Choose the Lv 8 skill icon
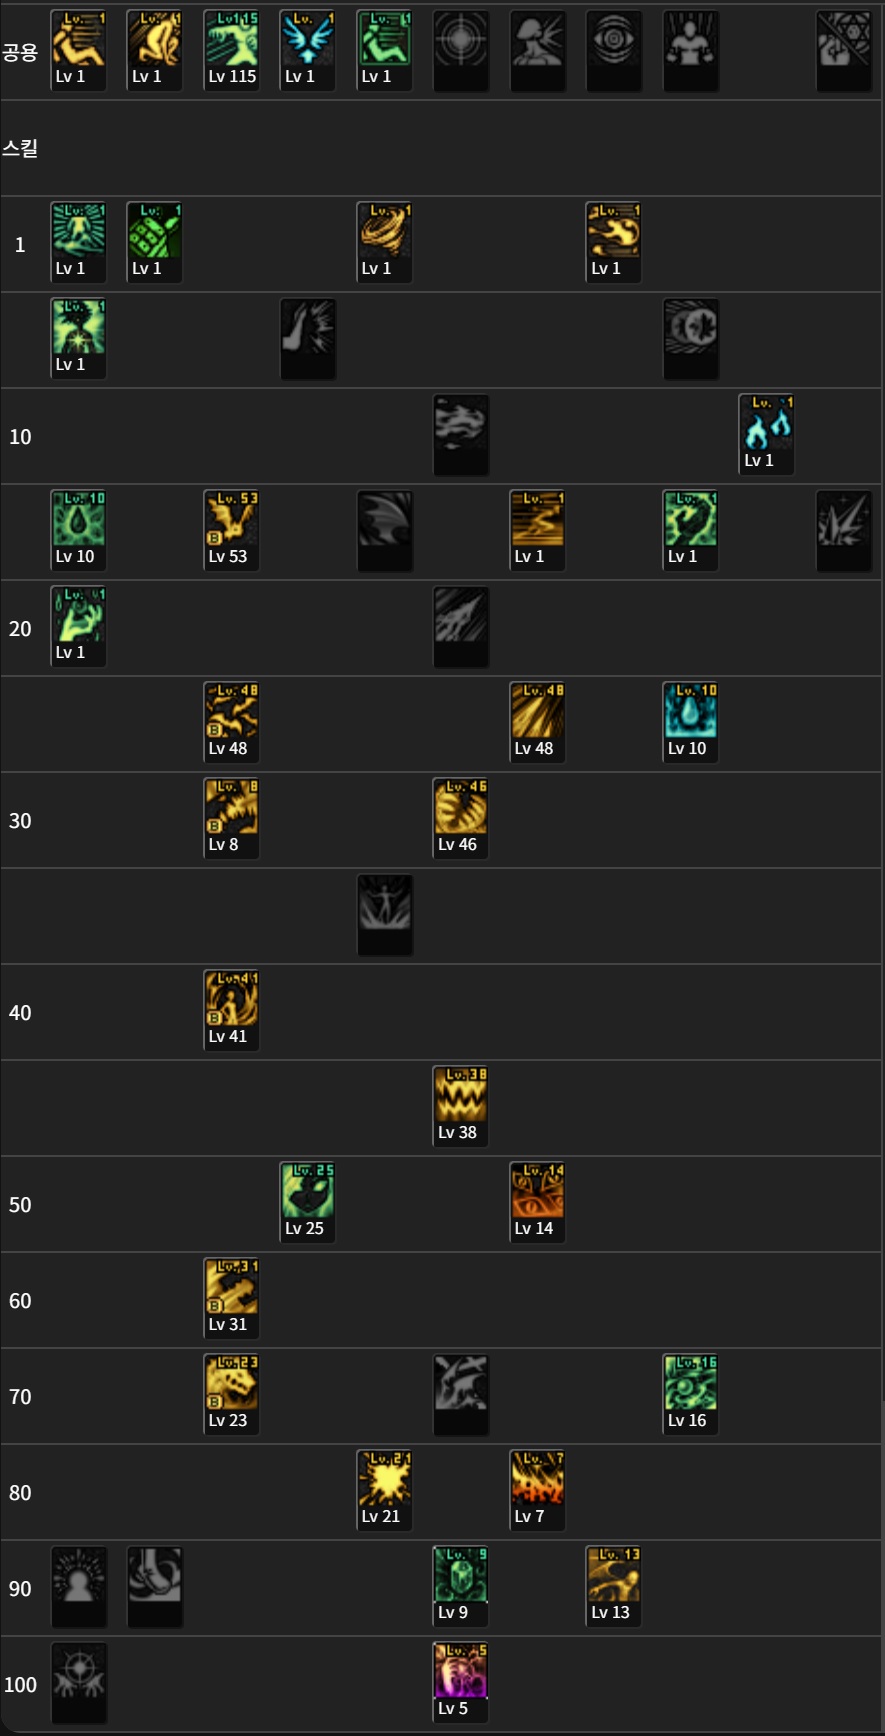Image resolution: width=885 pixels, height=1736 pixels. click(x=231, y=818)
